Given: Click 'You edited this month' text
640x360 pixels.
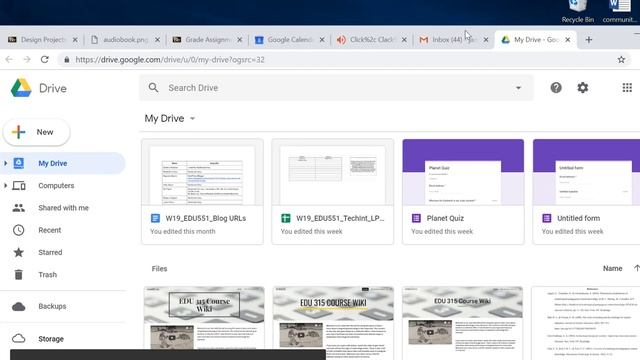Looking at the screenshot, I should (182, 231).
